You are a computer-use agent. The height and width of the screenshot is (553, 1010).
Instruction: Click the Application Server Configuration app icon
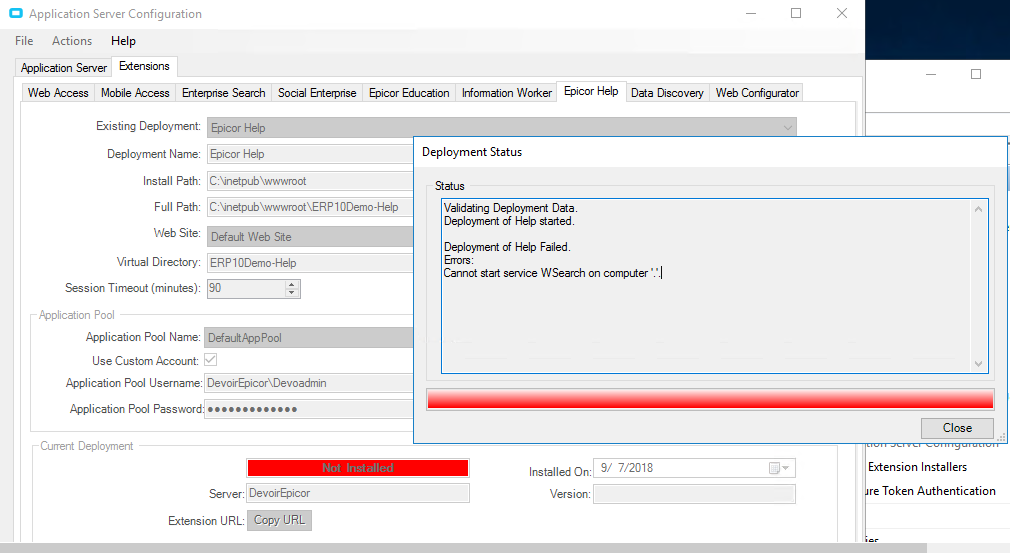click(x=15, y=14)
